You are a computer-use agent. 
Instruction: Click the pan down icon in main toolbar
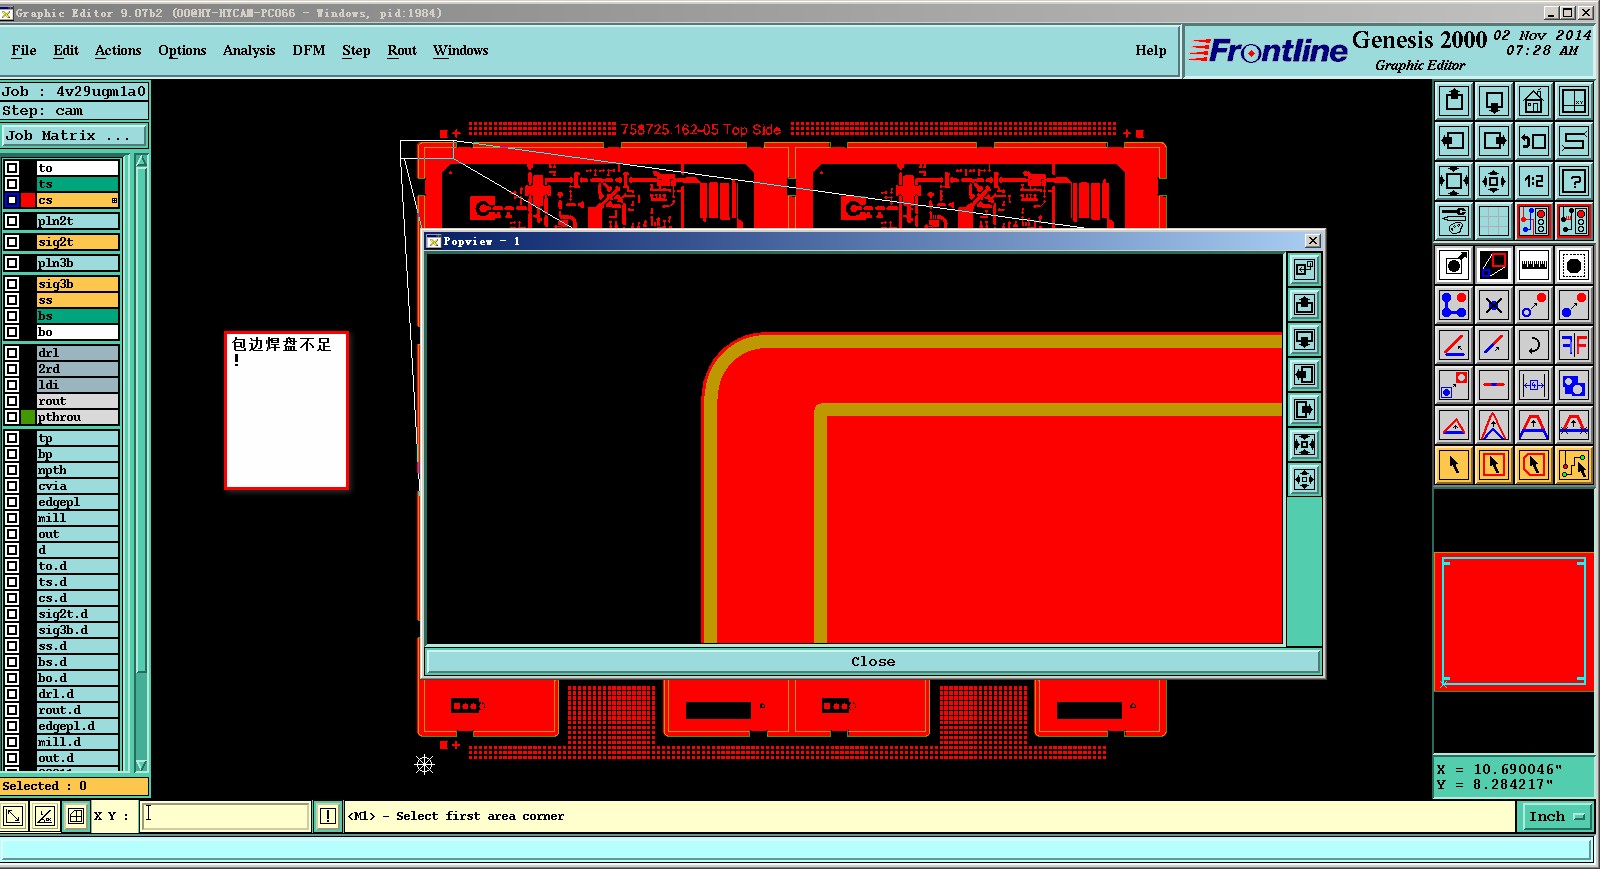(x=1494, y=101)
